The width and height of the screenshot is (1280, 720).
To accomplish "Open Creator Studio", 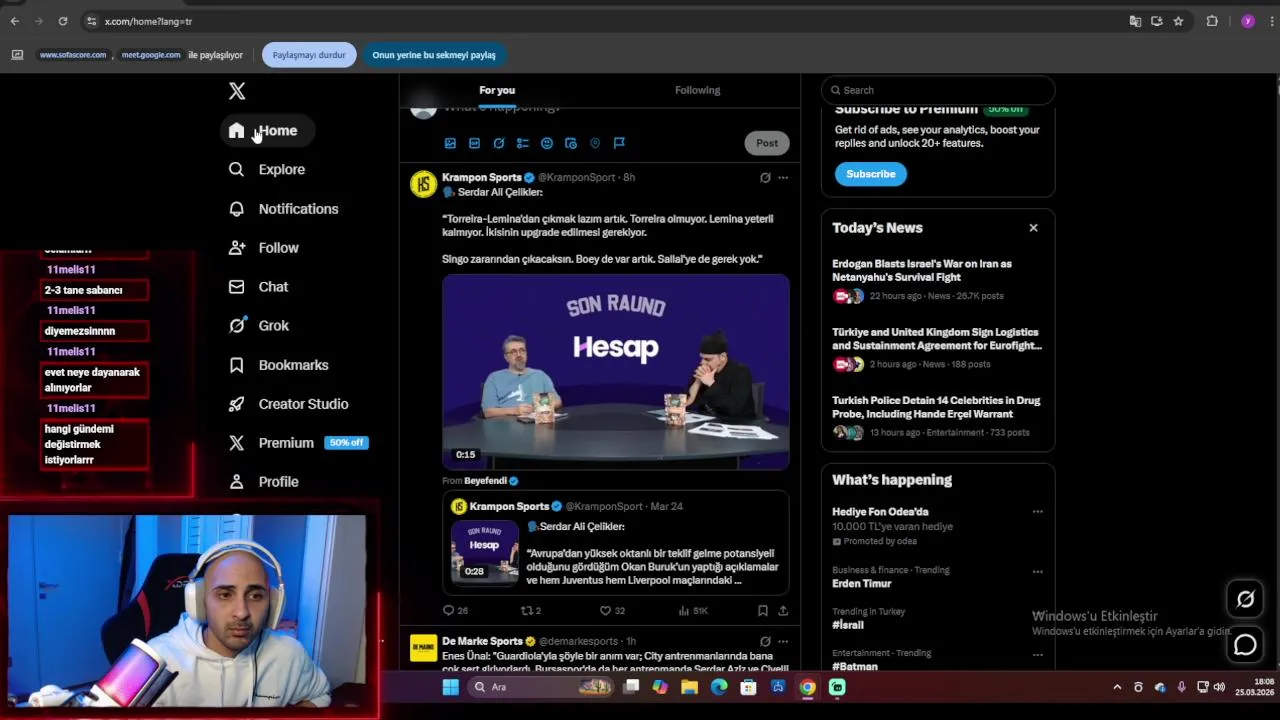I will pos(289,404).
